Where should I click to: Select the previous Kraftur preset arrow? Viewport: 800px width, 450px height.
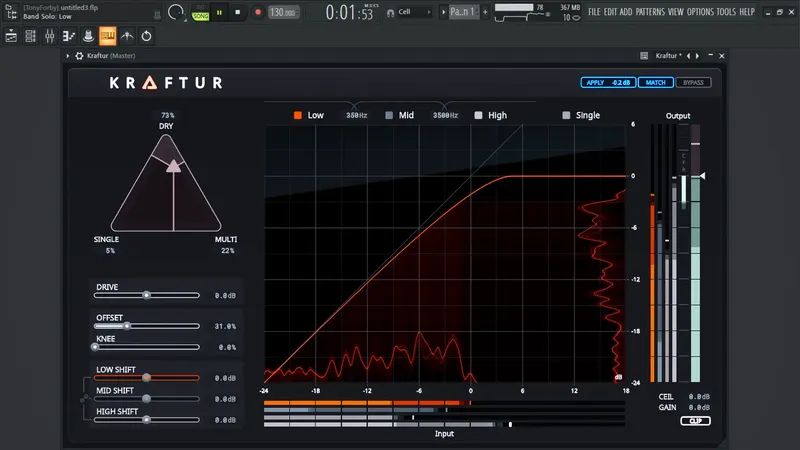point(688,56)
